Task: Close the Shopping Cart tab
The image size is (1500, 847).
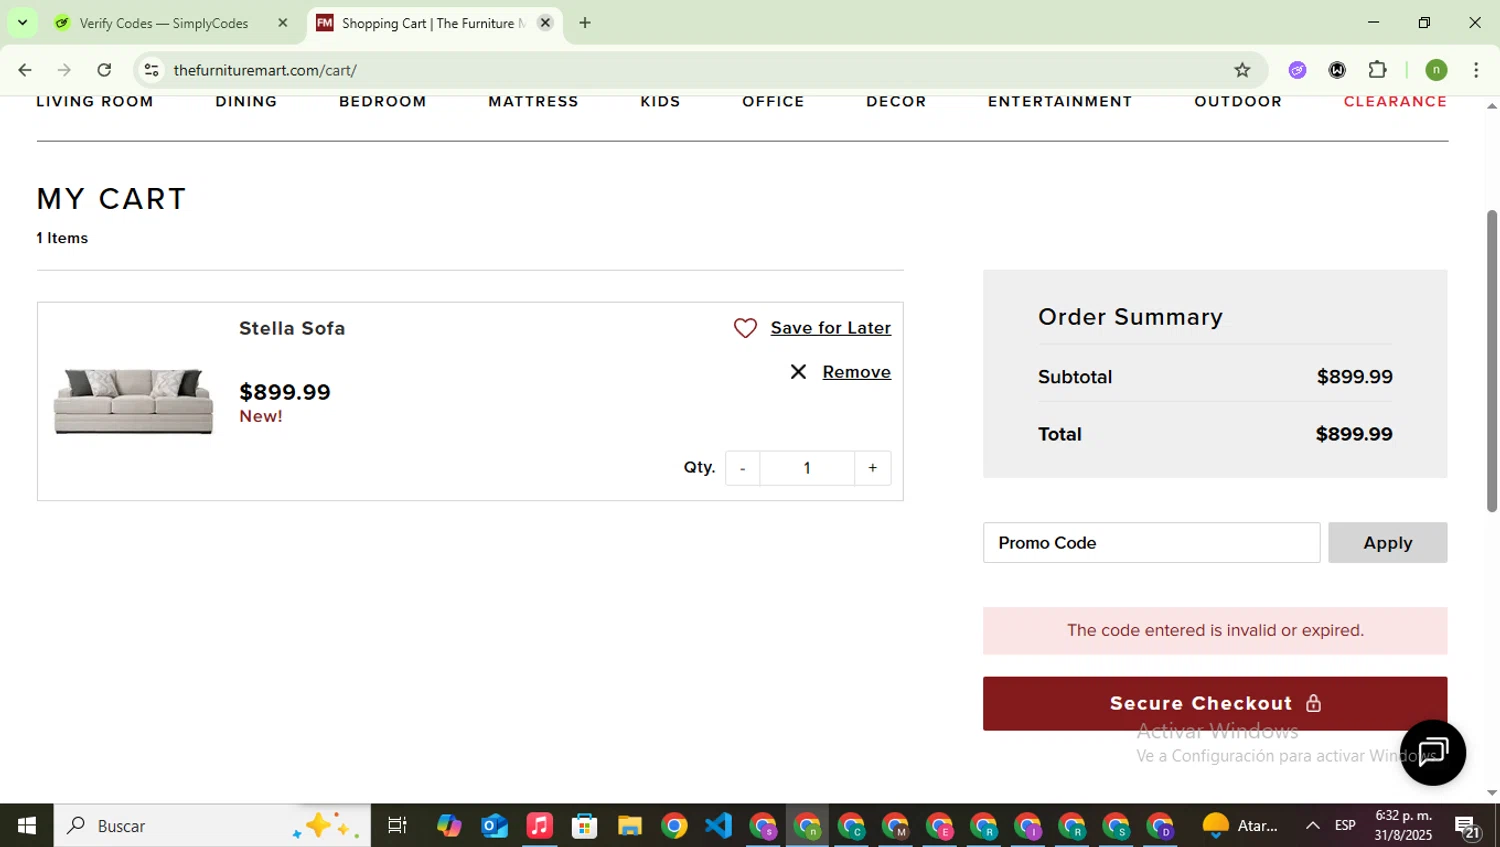Action: pyautogui.click(x=545, y=23)
